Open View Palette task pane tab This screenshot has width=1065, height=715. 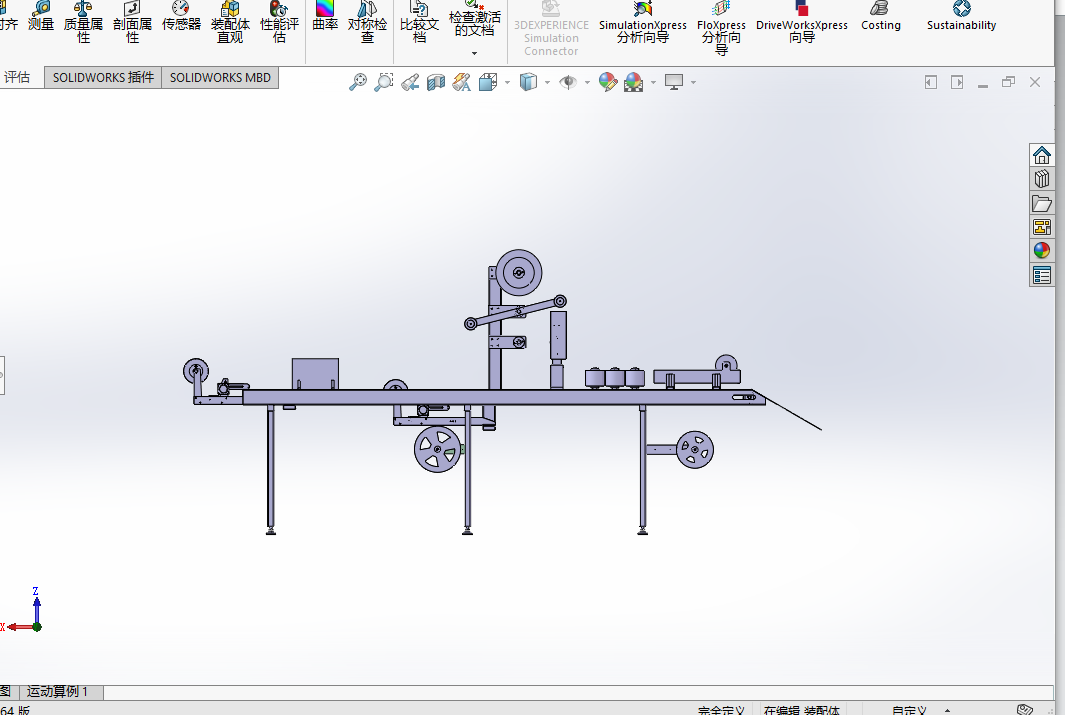click(x=1042, y=227)
